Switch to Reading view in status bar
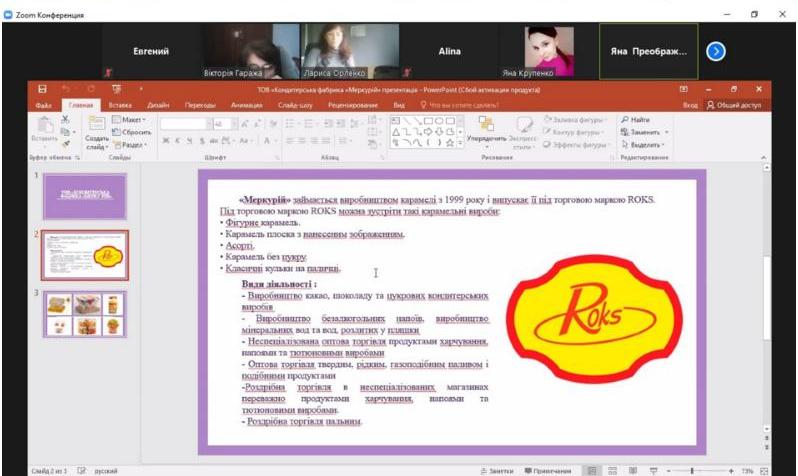Viewport: 798px width, 476px height. click(633, 471)
